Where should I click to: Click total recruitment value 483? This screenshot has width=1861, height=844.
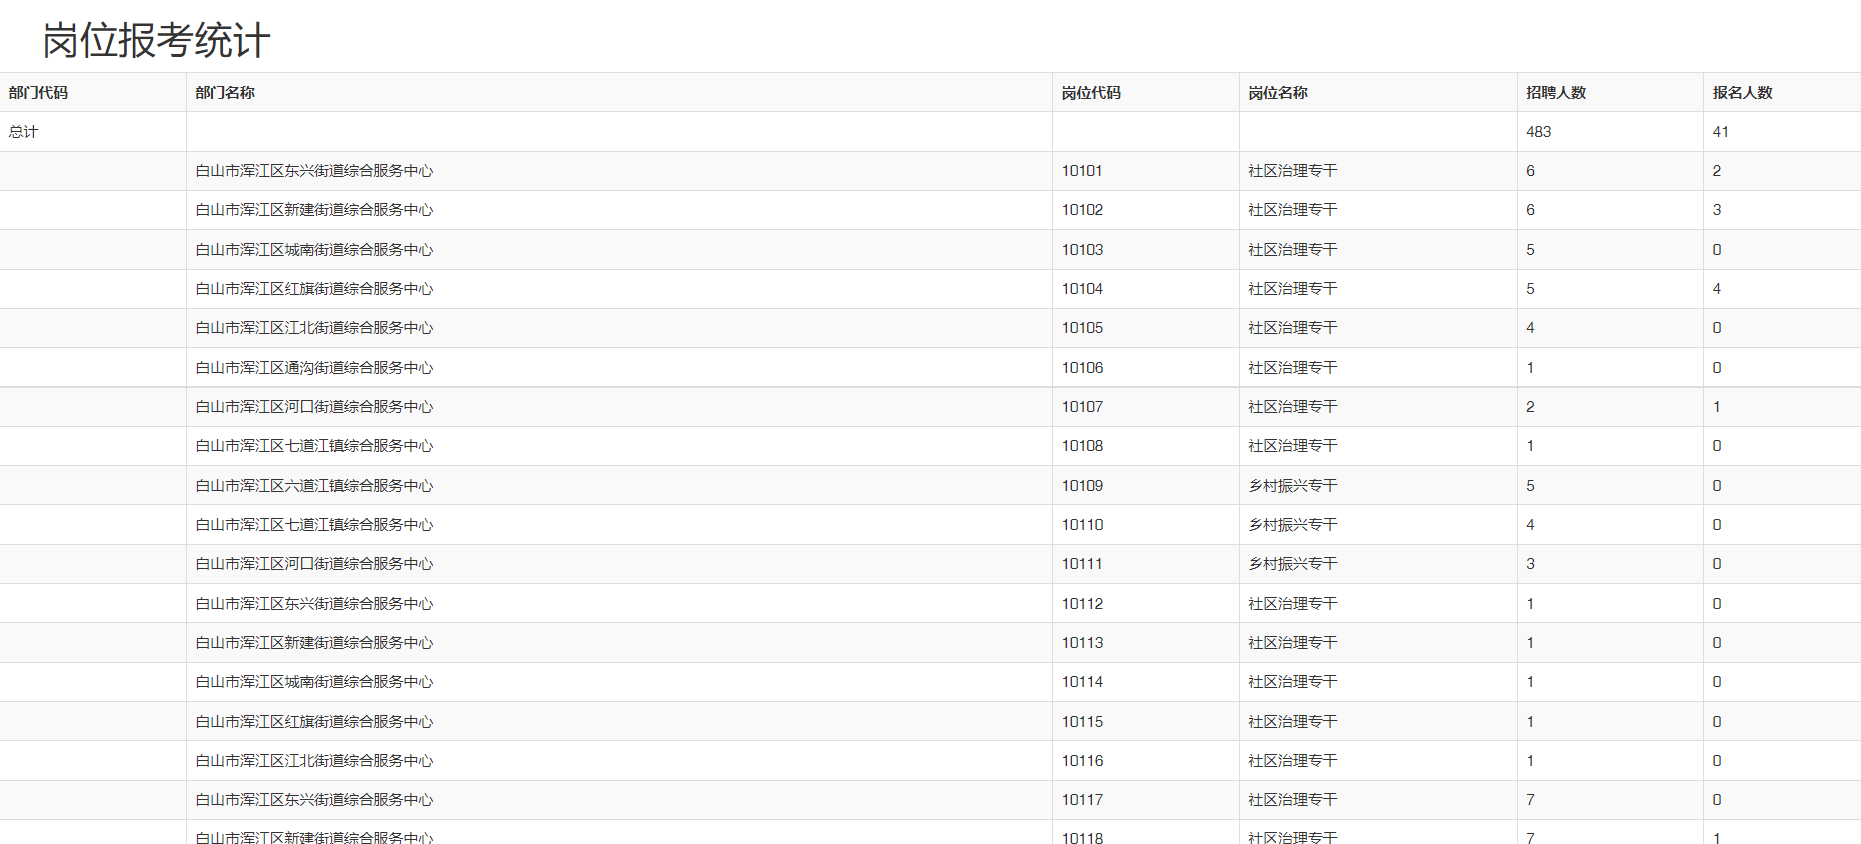[1538, 132]
